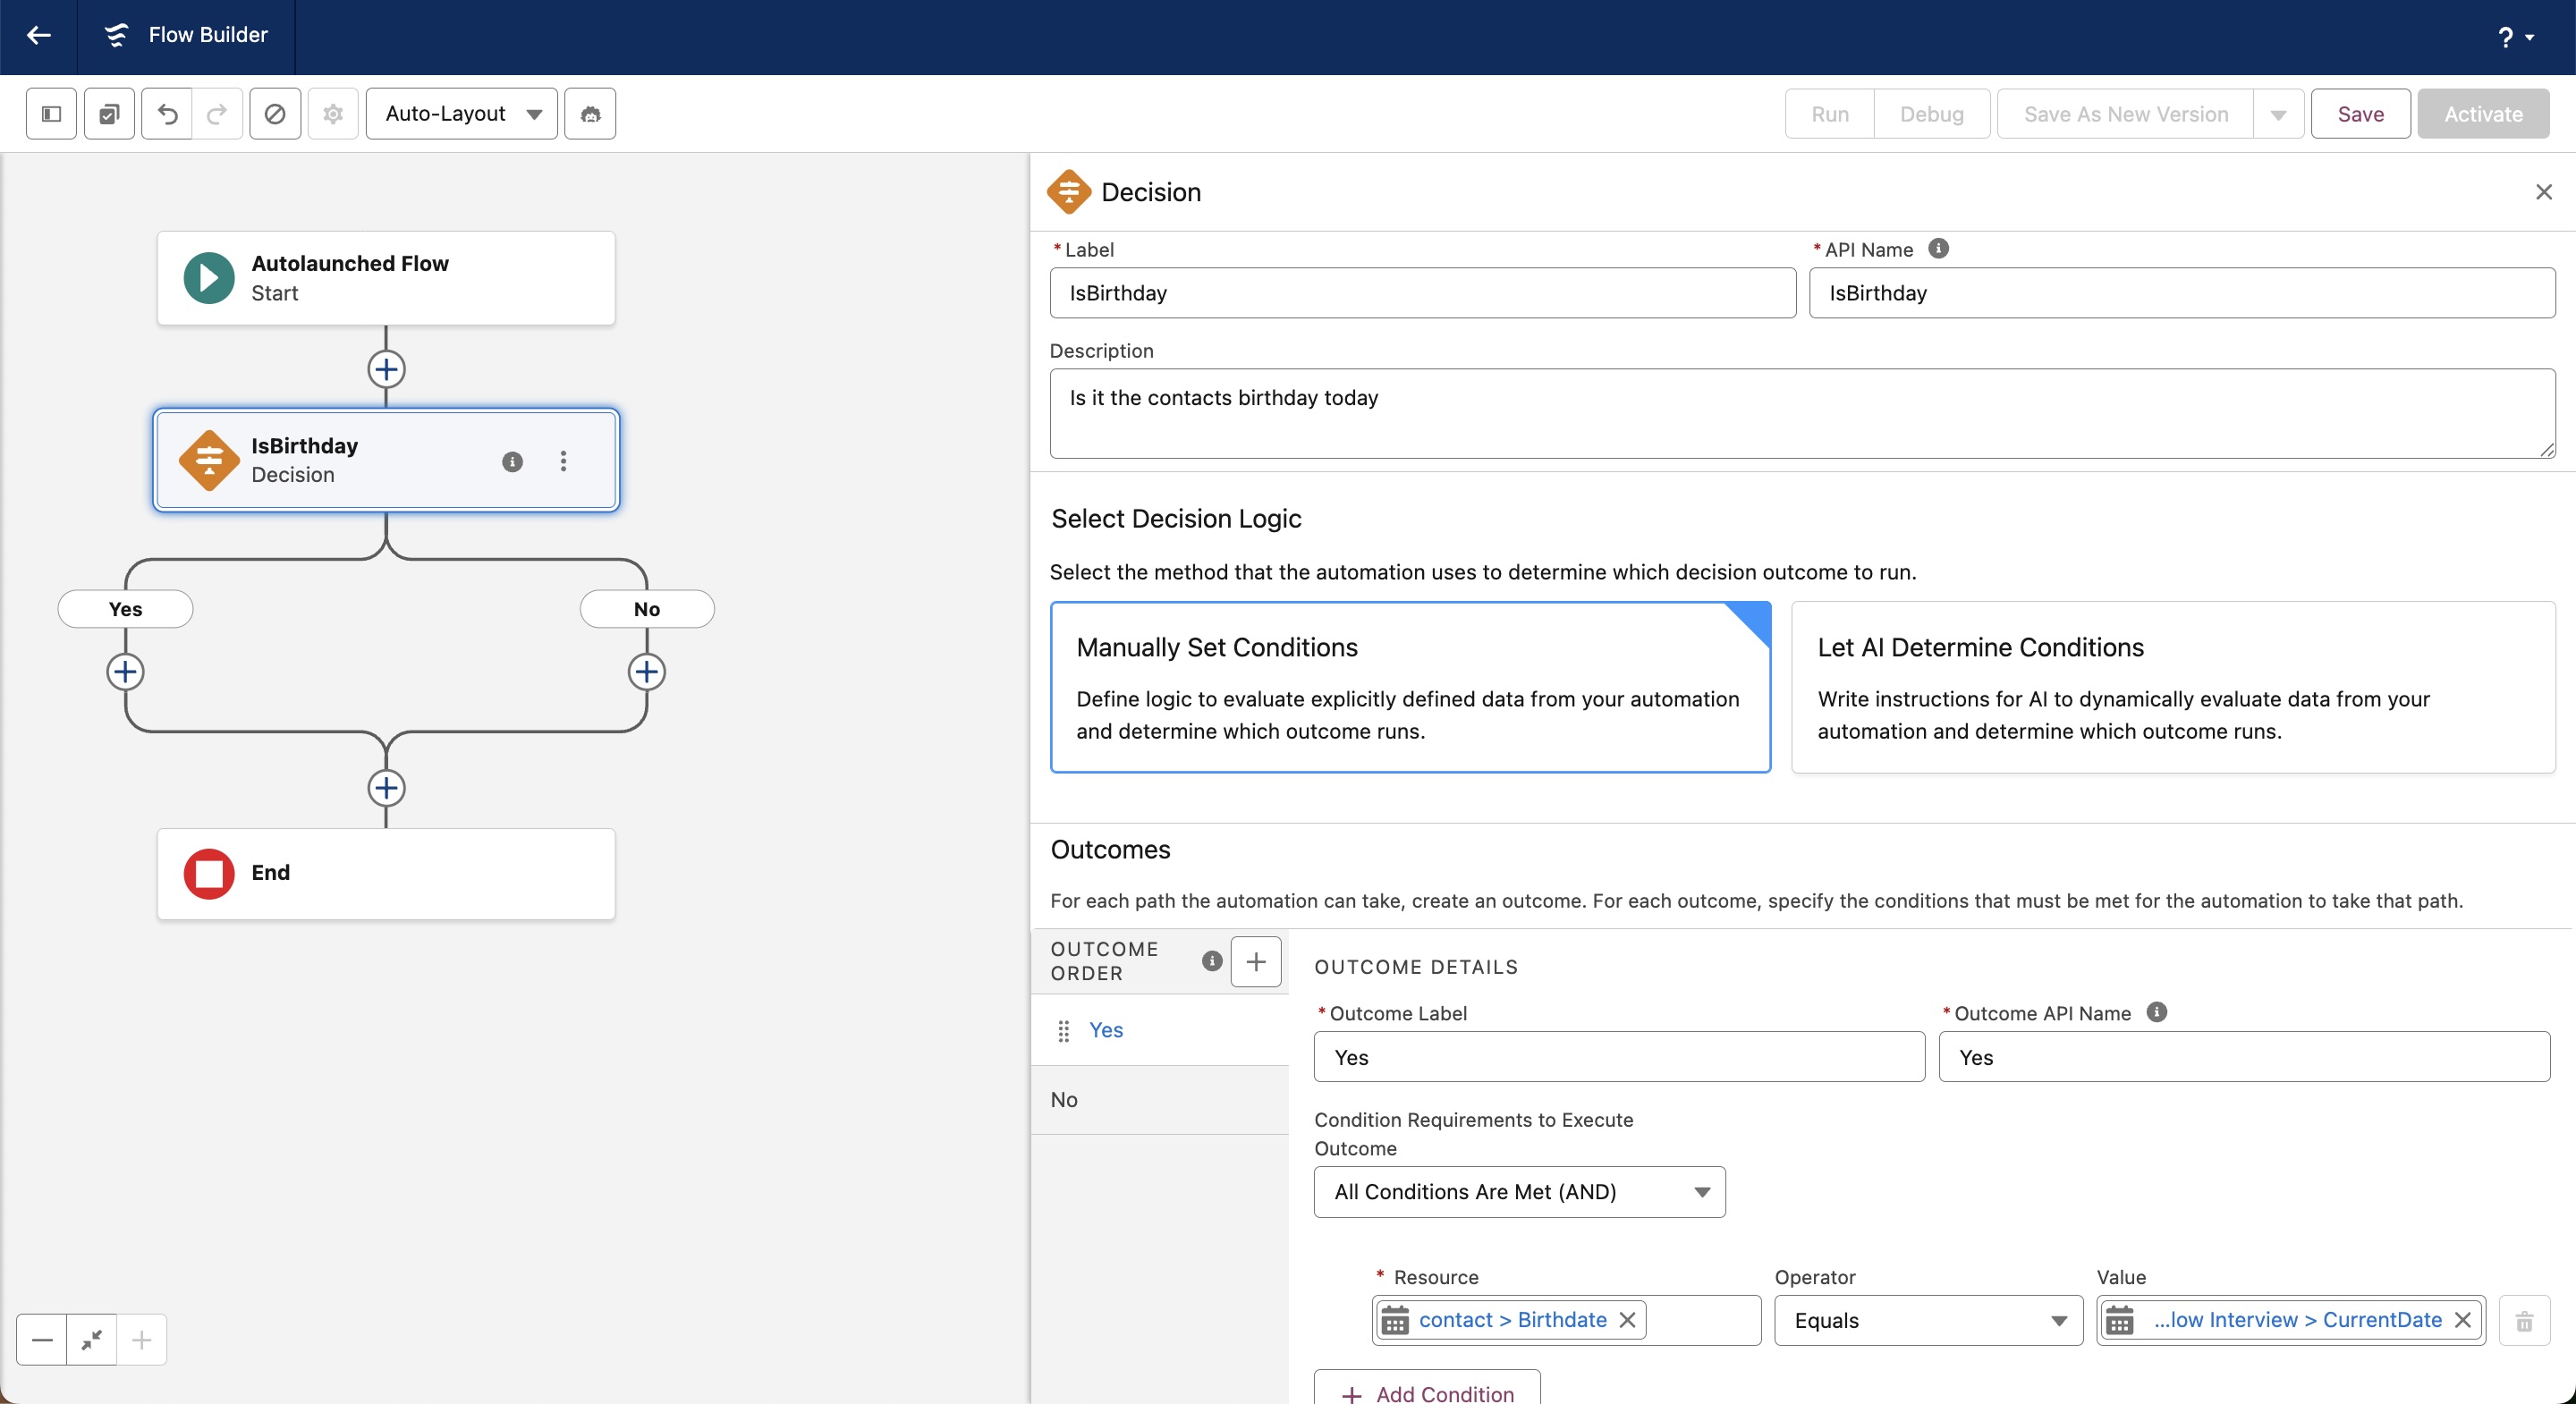Expand the Equals operator dropdown
This screenshot has height=1404, width=2576.
[1927, 1321]
